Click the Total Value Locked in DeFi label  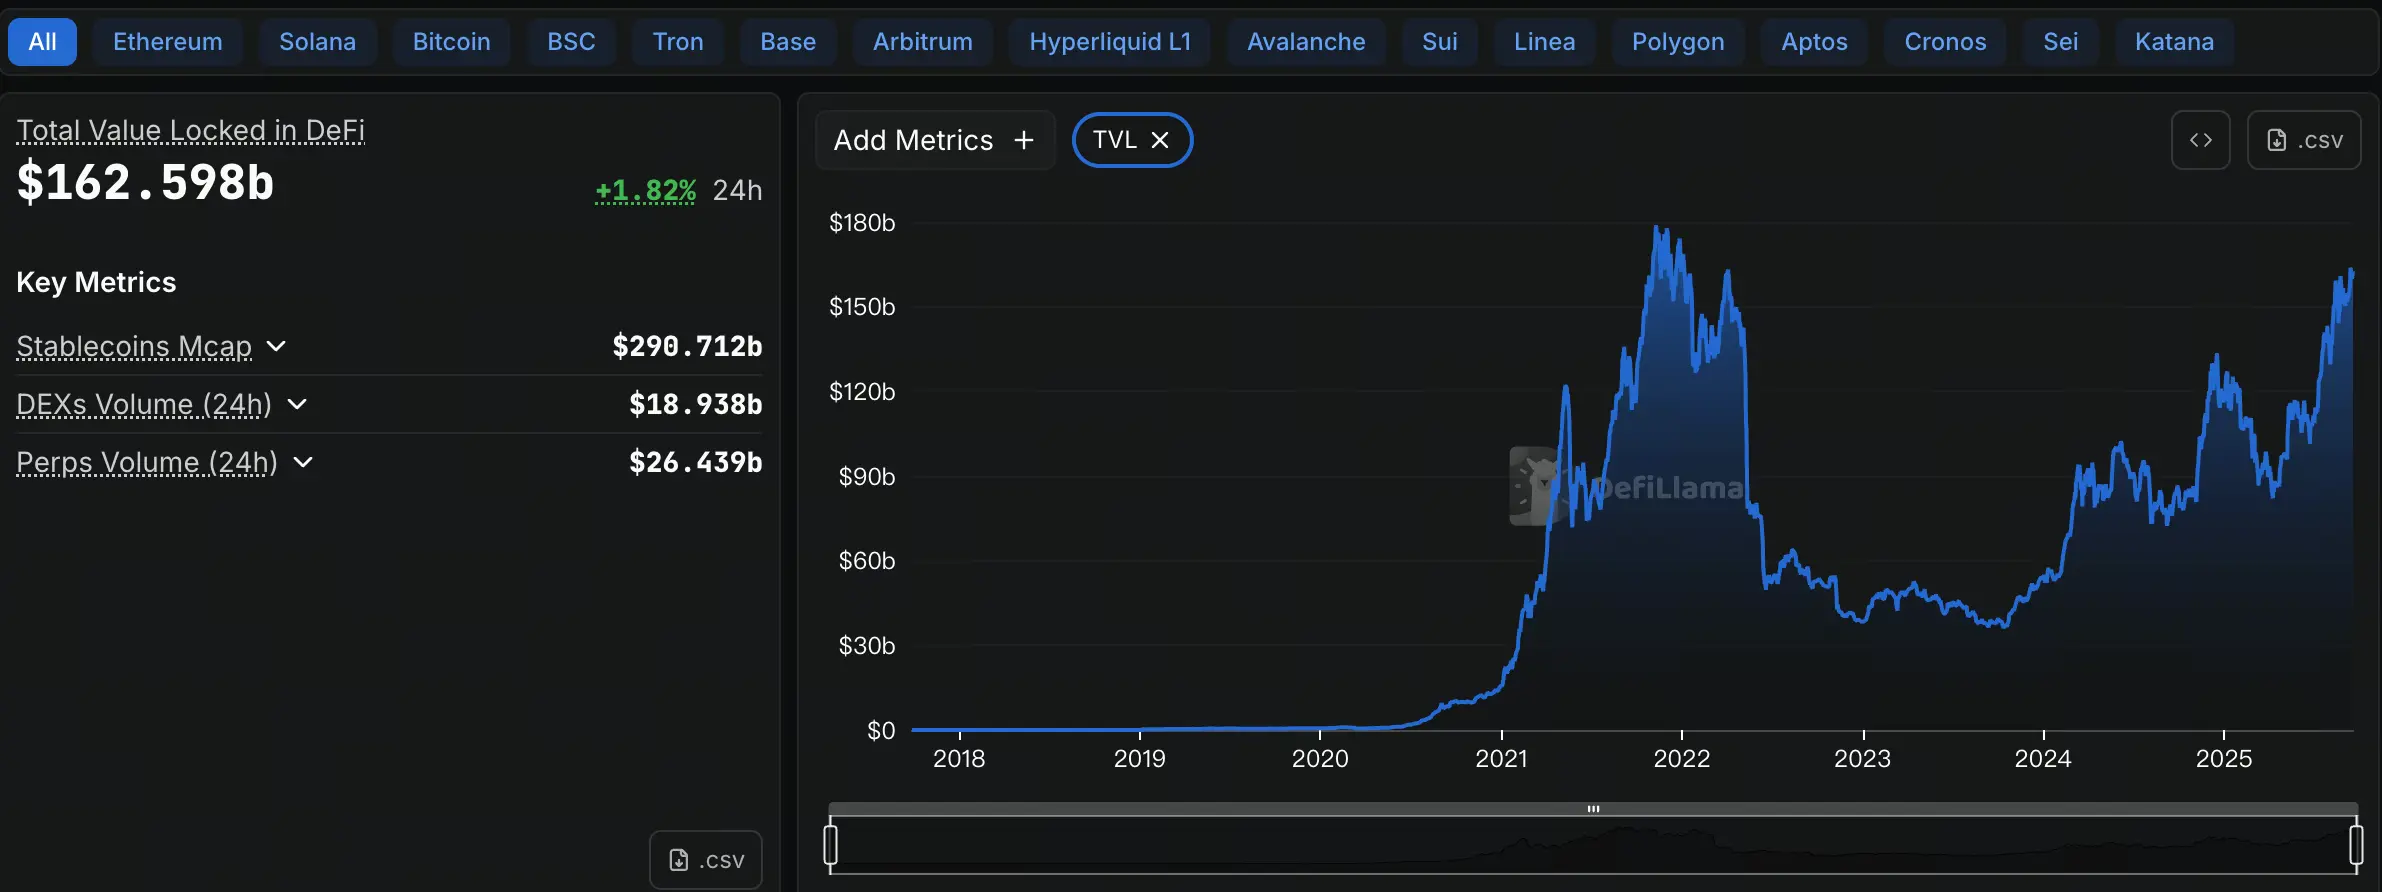pos(190,130)
